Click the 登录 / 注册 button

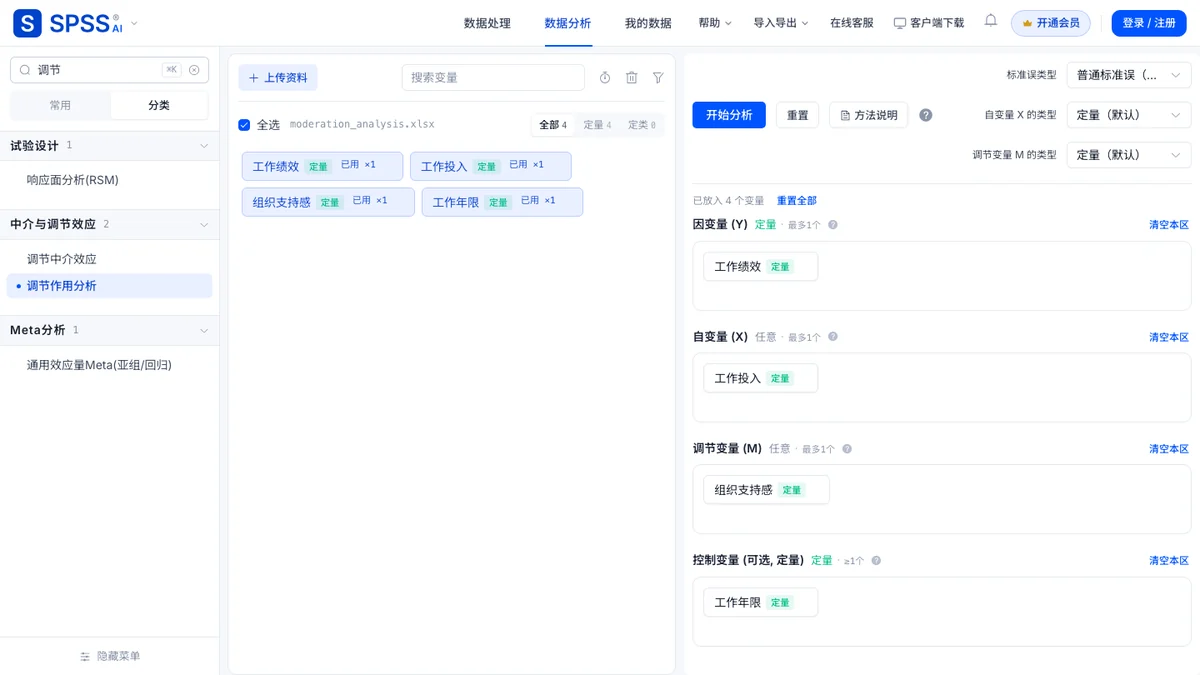click(1149, 23)
